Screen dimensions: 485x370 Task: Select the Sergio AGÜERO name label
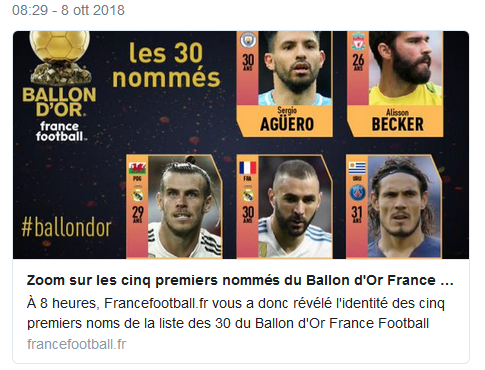point(287,120)
